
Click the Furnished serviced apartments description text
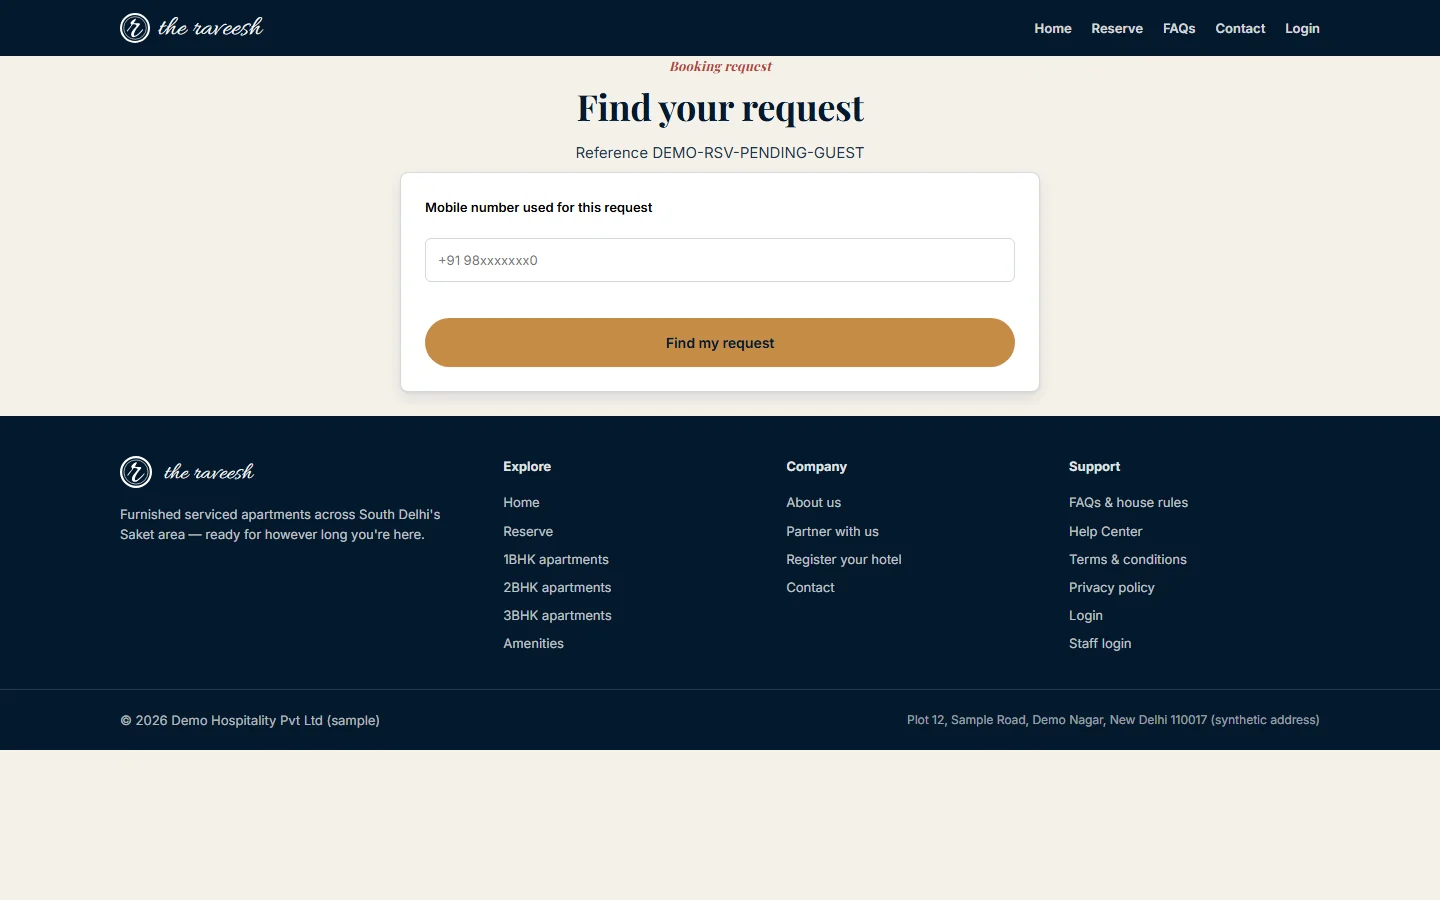pyautogui.click(x=280, y=525)
